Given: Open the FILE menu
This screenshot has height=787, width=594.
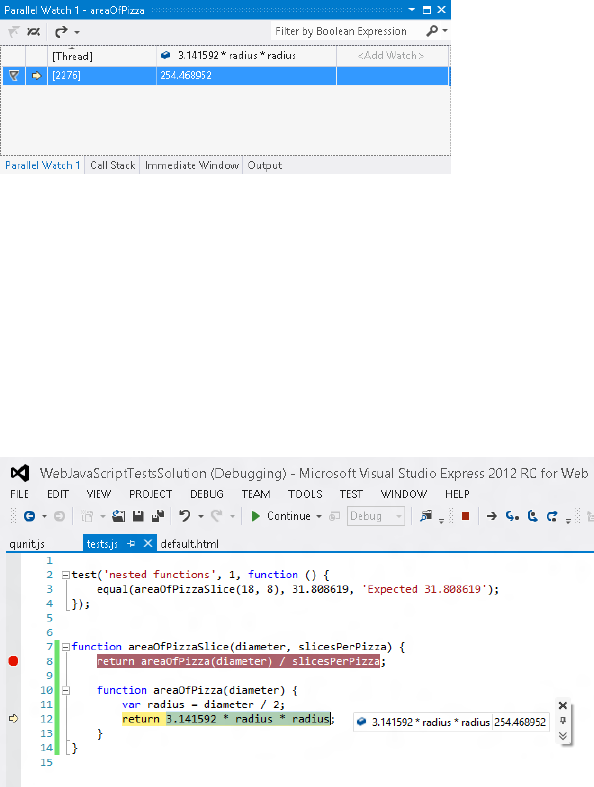Looking at the screenshot, I should [20, 494].
